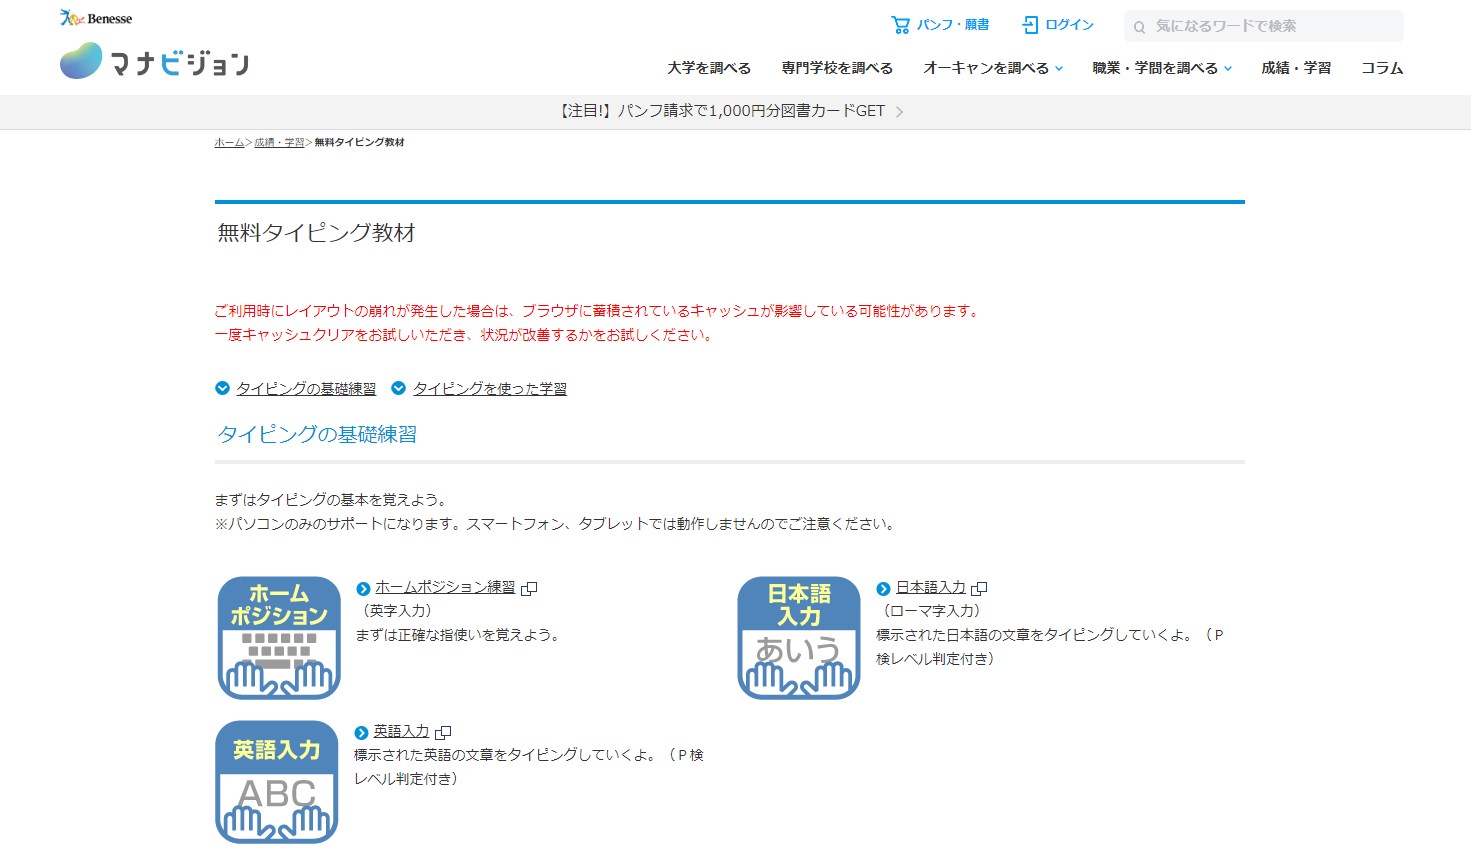
Task: Open the 大学を調べる menu
Action: (709, 68)
